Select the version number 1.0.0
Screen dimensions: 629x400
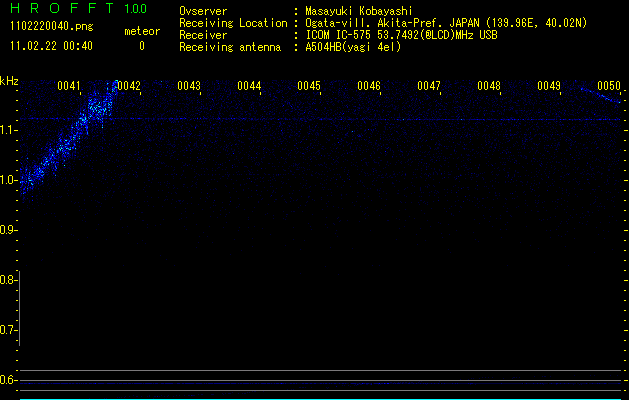pyautogui.click(x=136, y=9)
